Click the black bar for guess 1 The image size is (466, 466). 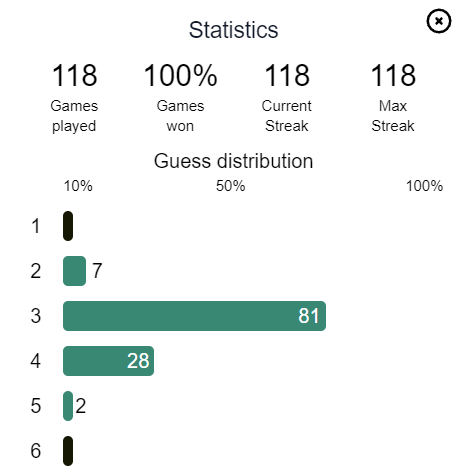click(68, 226)
